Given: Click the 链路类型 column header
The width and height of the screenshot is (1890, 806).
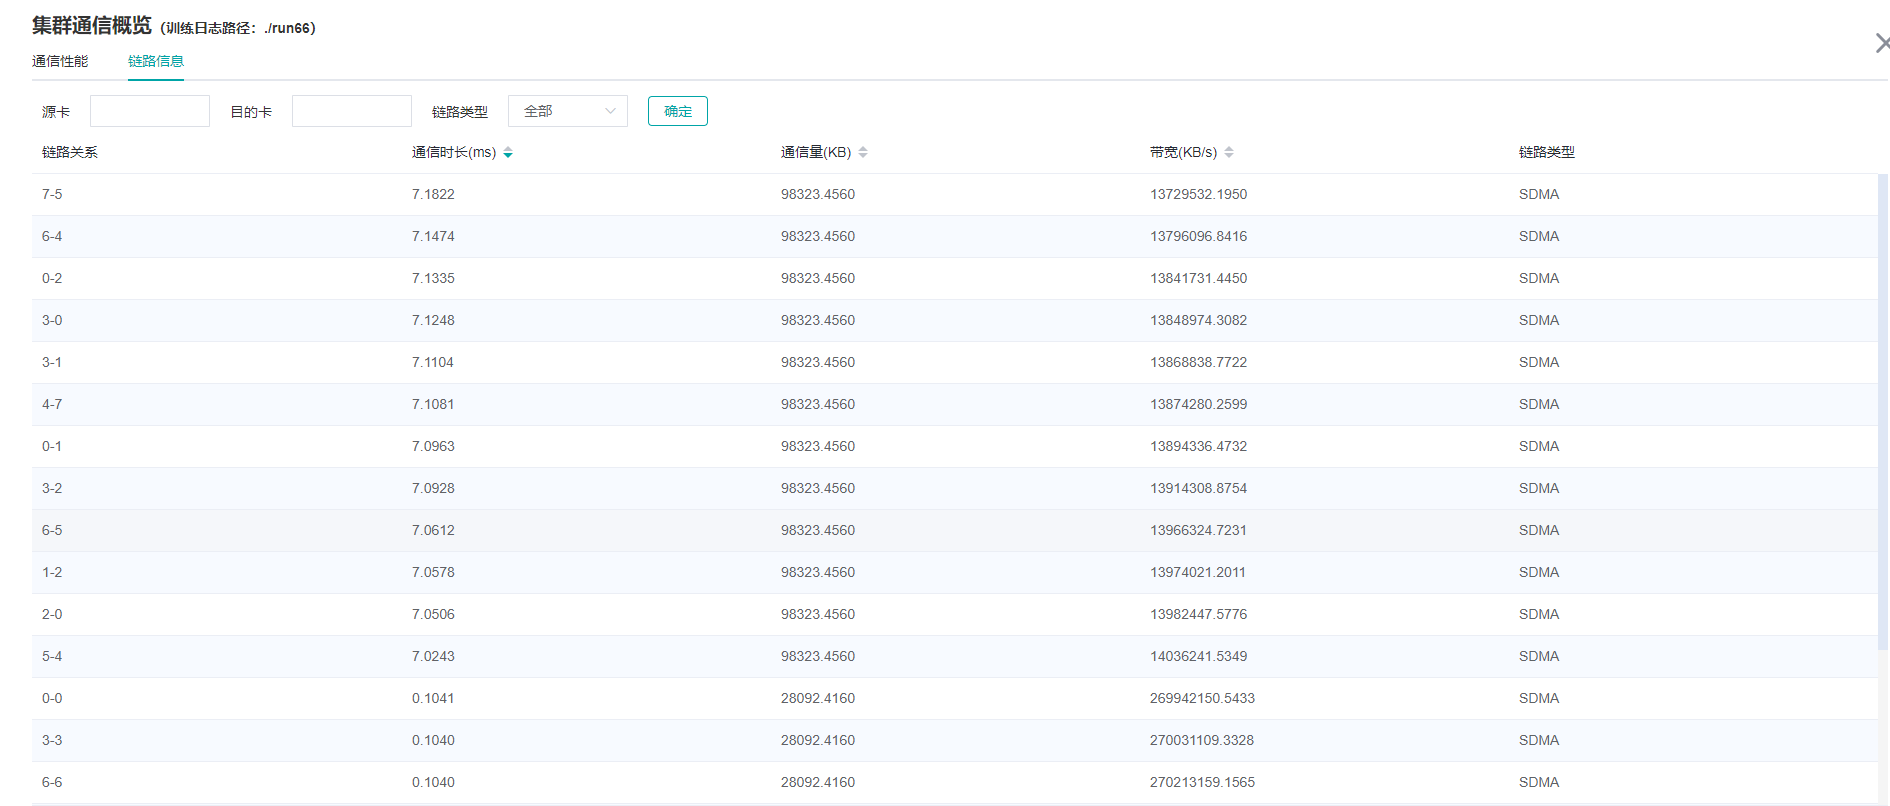Looking at the screenshot, I should [1546, 152].
